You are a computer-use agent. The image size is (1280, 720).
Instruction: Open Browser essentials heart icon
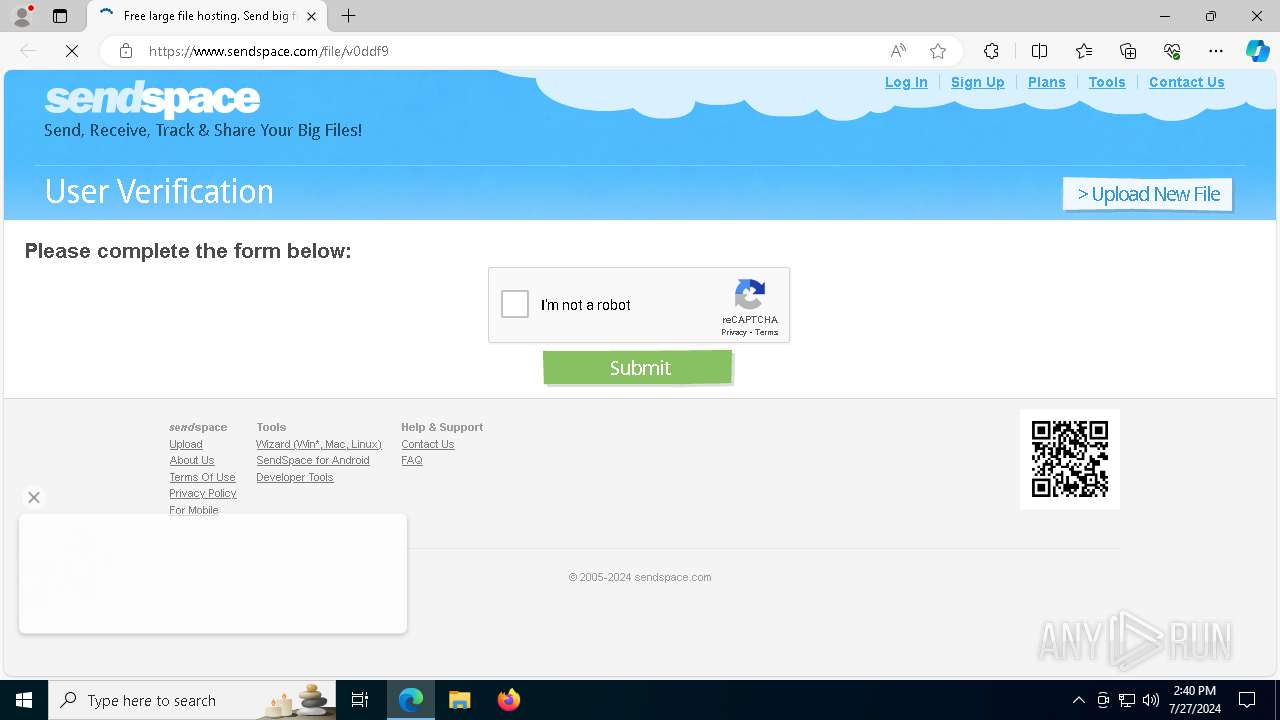tap(1172, 51)
